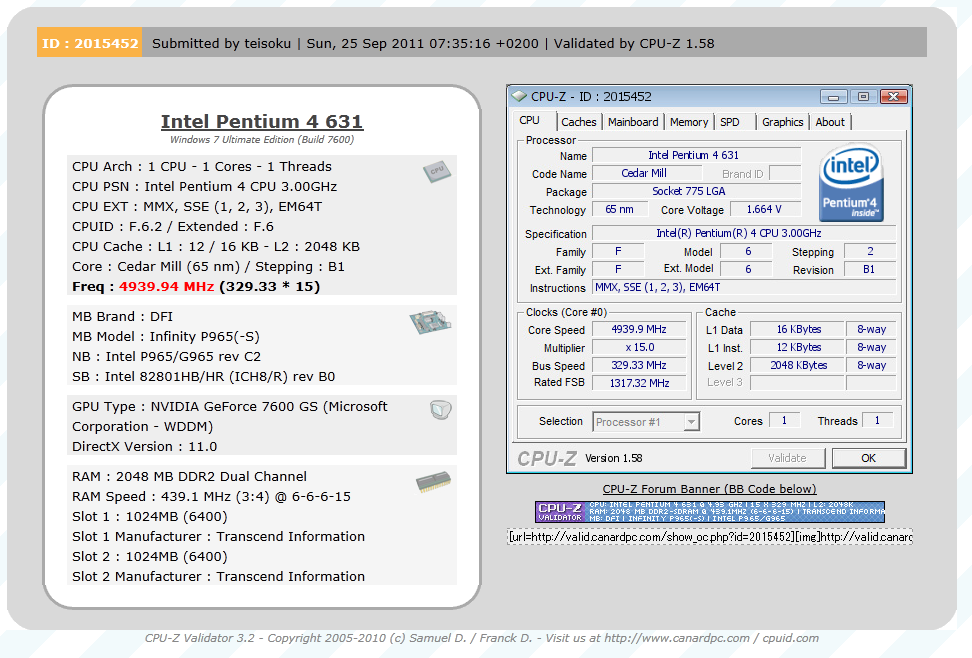Click the Instructions field MMX, SSE, EM64T
Image resolution: width=972 pixels, height=658 pixels.
744,287
